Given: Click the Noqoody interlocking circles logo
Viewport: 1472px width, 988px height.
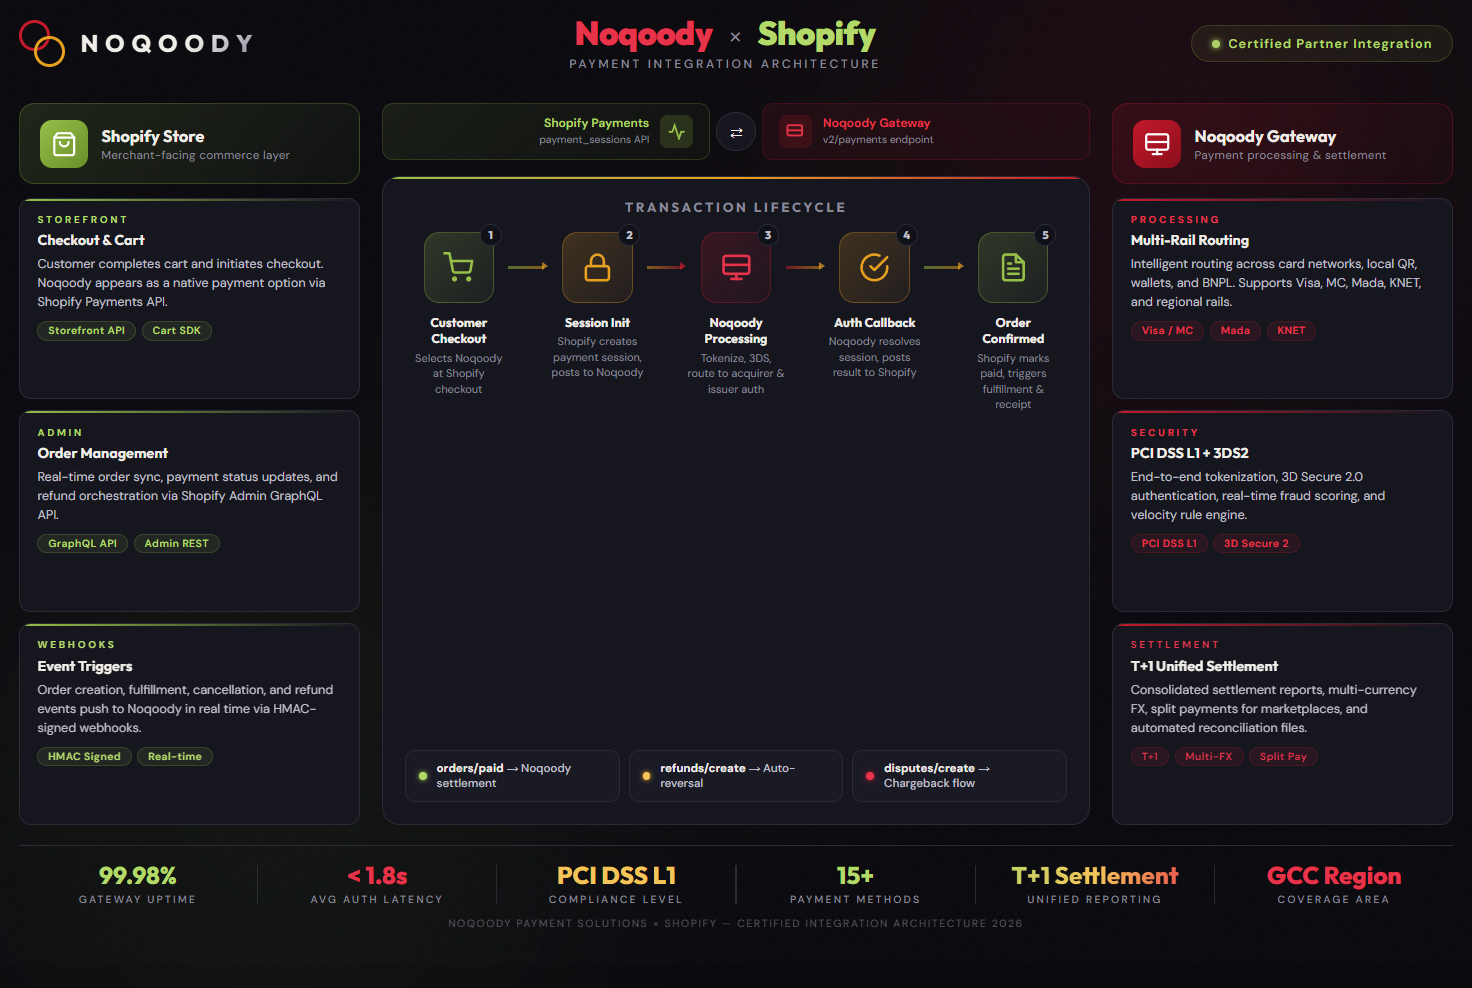Looking at the screenshot, I should [x=42, y=43].
